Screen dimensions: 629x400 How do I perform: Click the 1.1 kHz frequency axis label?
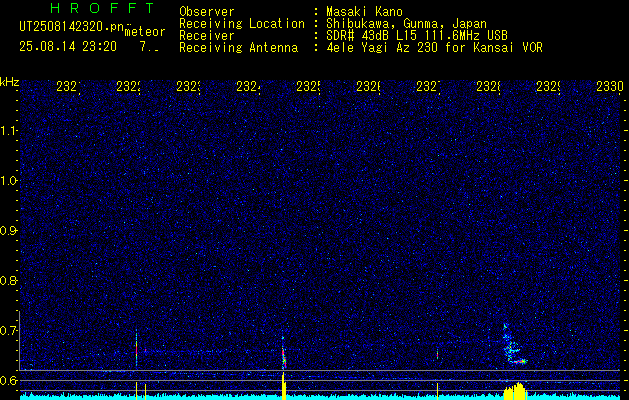coord(9,130)
